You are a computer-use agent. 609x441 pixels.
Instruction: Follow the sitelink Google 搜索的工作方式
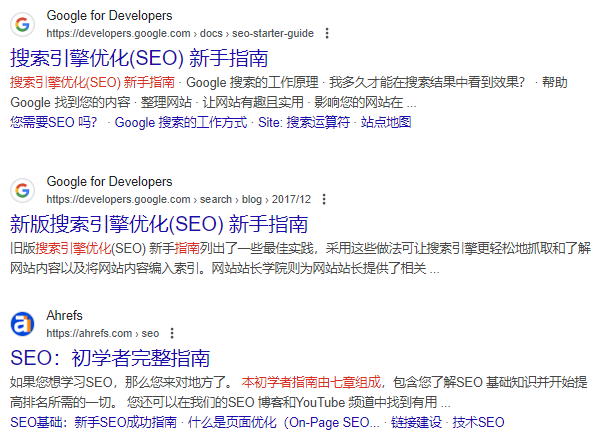pyautogui.click(x=181, y=122)
